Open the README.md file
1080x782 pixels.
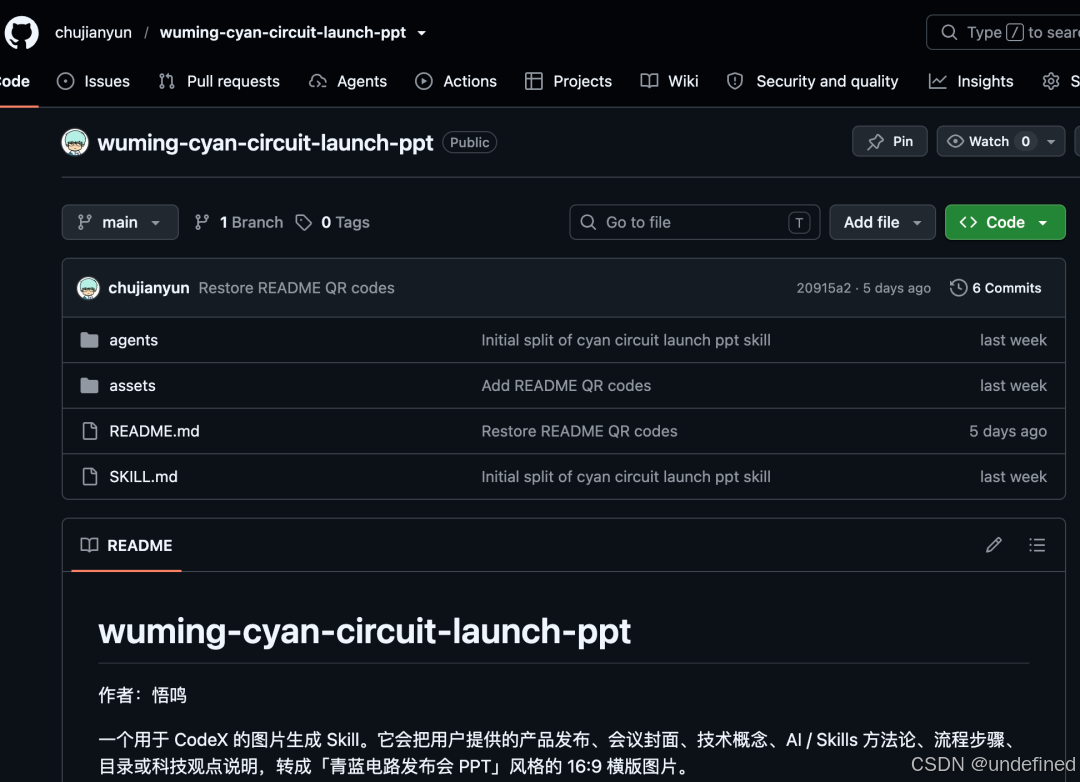pyautogui.click(x=154, y=431)
